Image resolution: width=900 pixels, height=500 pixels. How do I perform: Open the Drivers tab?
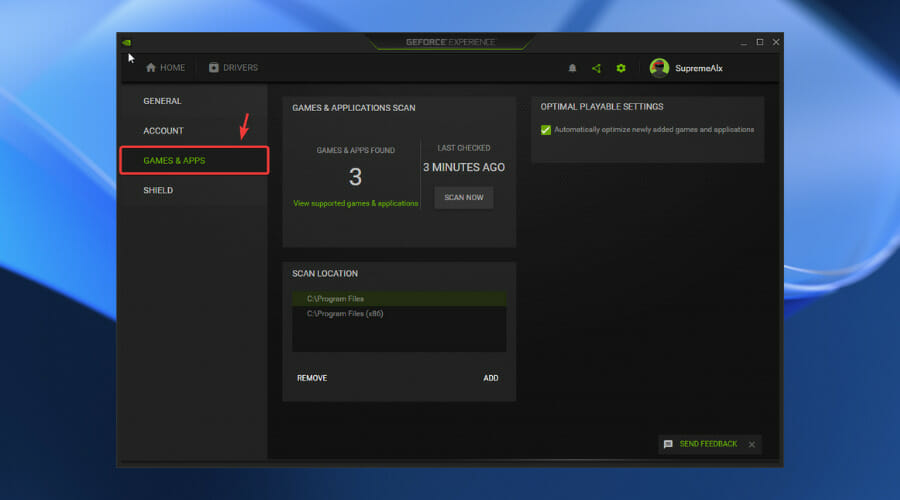pyautogui.click(x=233, y=68)
